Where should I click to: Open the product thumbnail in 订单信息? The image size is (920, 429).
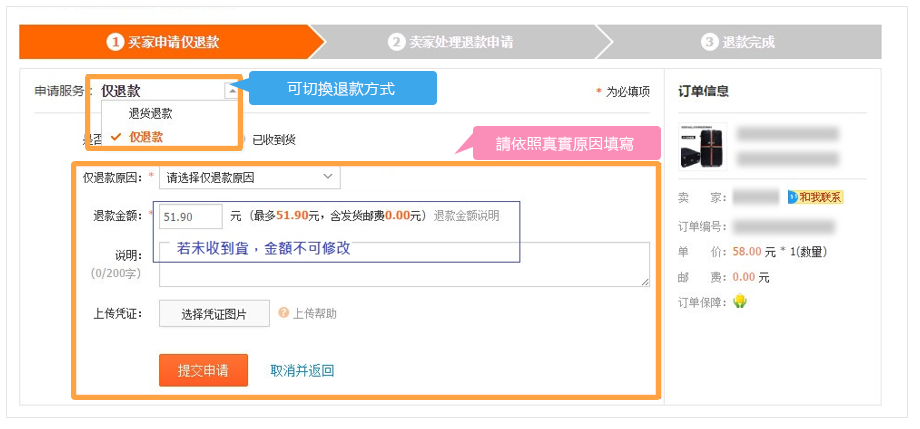702,145
